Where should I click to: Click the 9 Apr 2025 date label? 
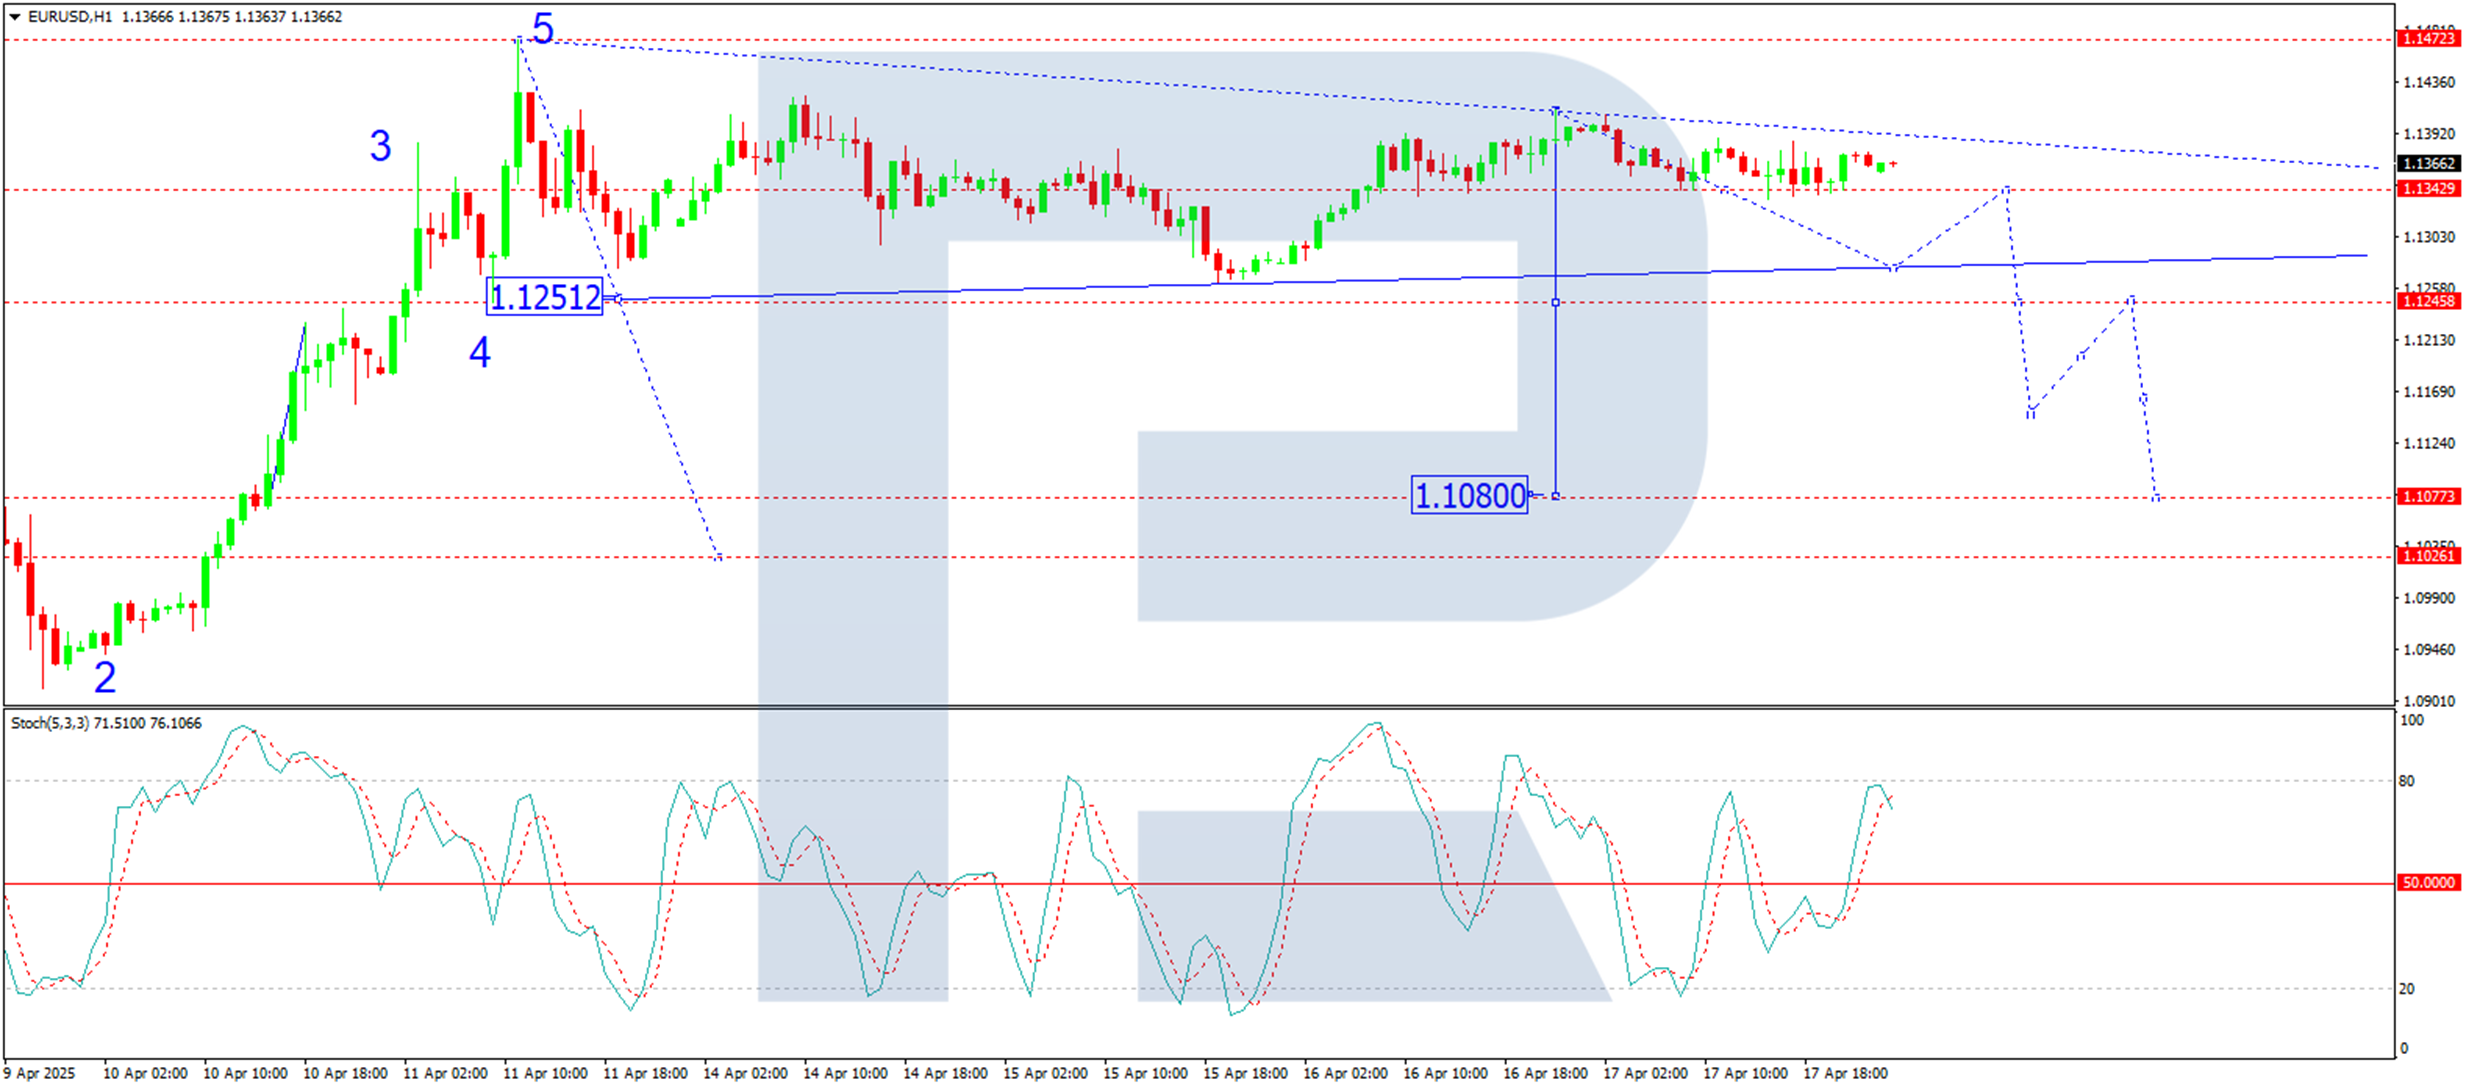(x=40, y=1073)
